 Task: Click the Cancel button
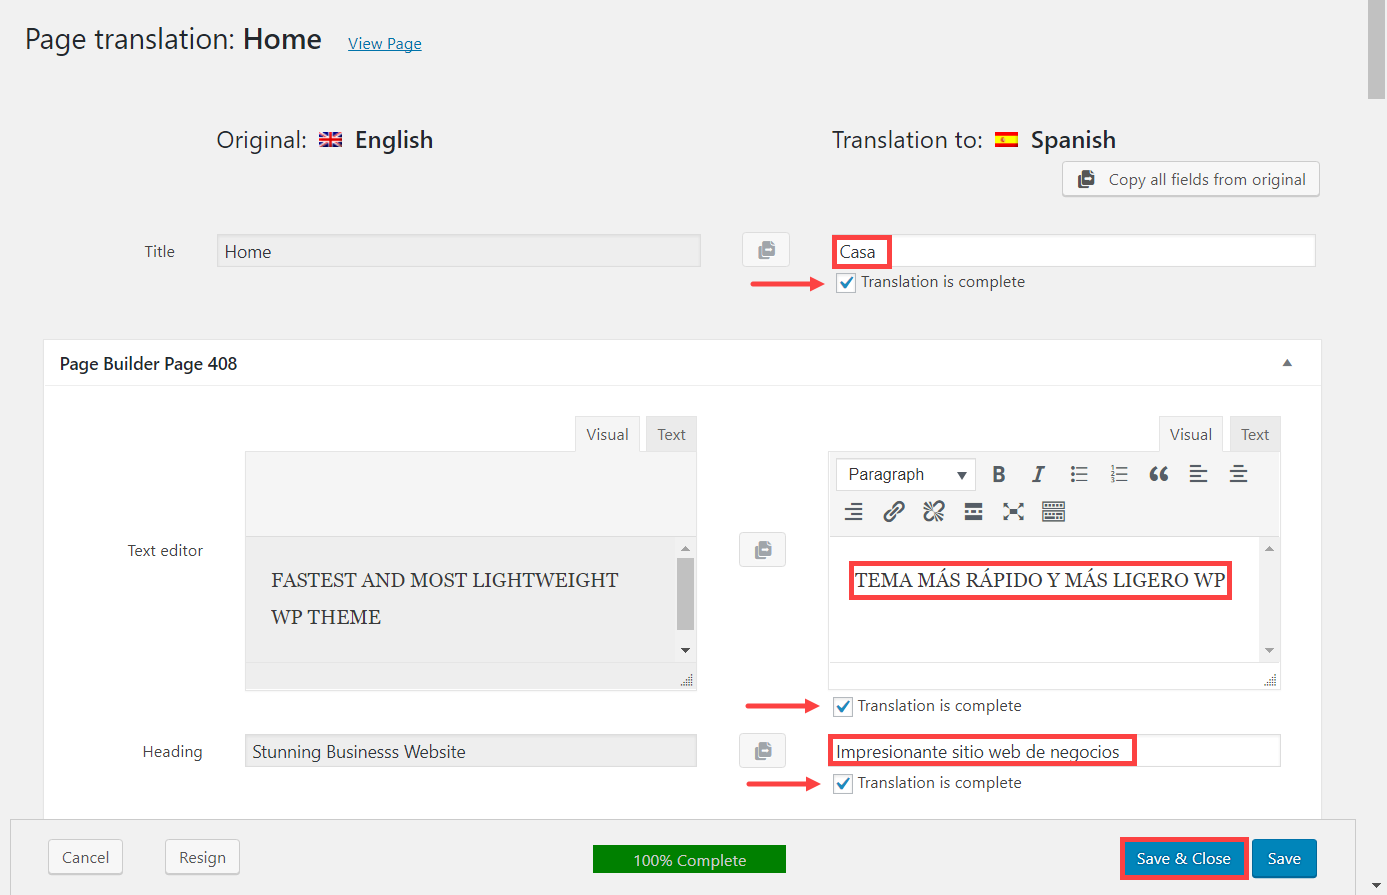coord(85,857)
